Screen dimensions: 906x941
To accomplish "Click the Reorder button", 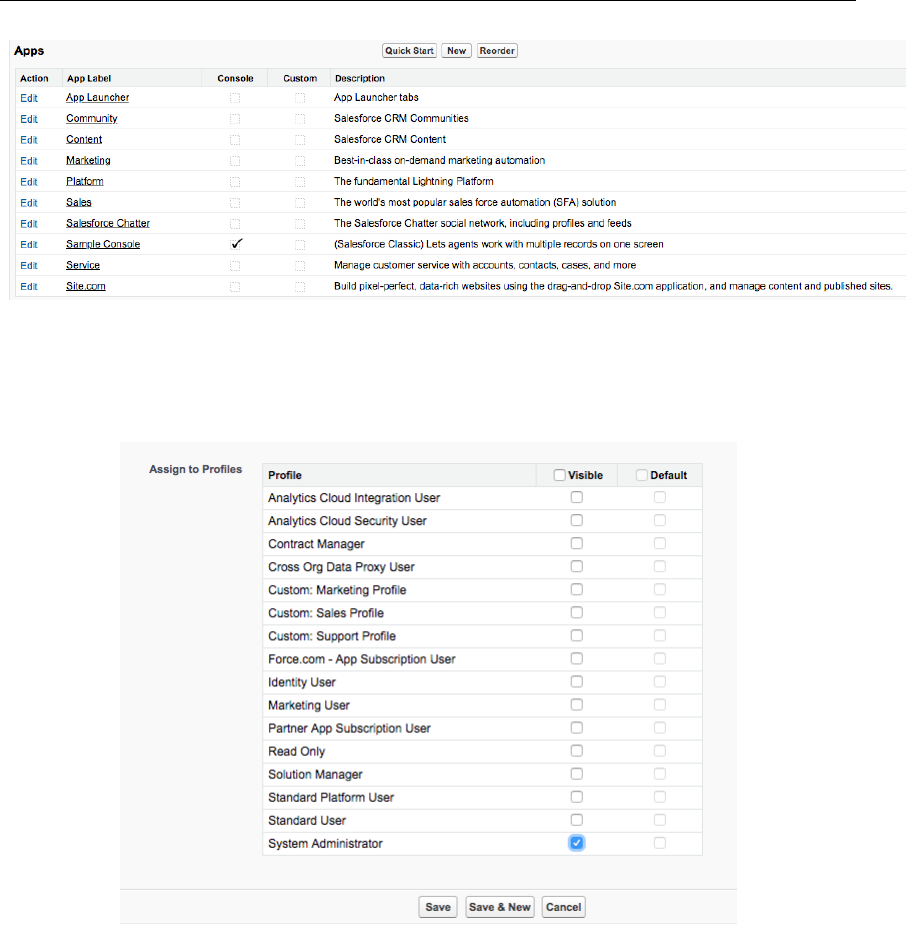I will click(x=497, y=51).
